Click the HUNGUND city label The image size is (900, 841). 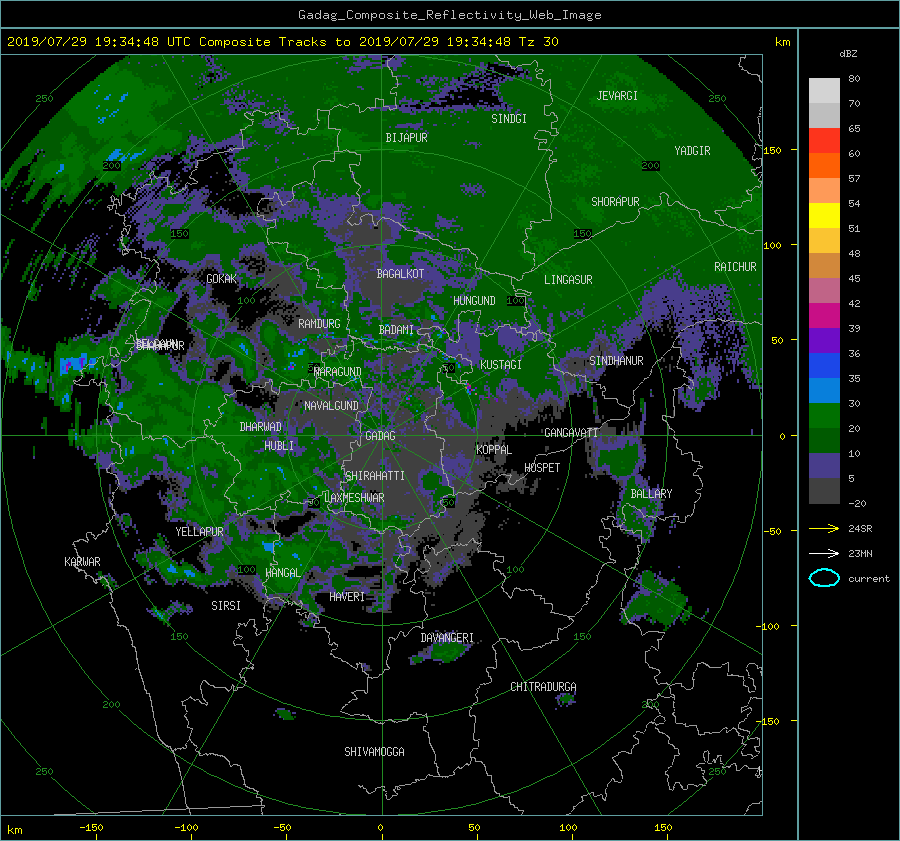(x=474, y=301)
